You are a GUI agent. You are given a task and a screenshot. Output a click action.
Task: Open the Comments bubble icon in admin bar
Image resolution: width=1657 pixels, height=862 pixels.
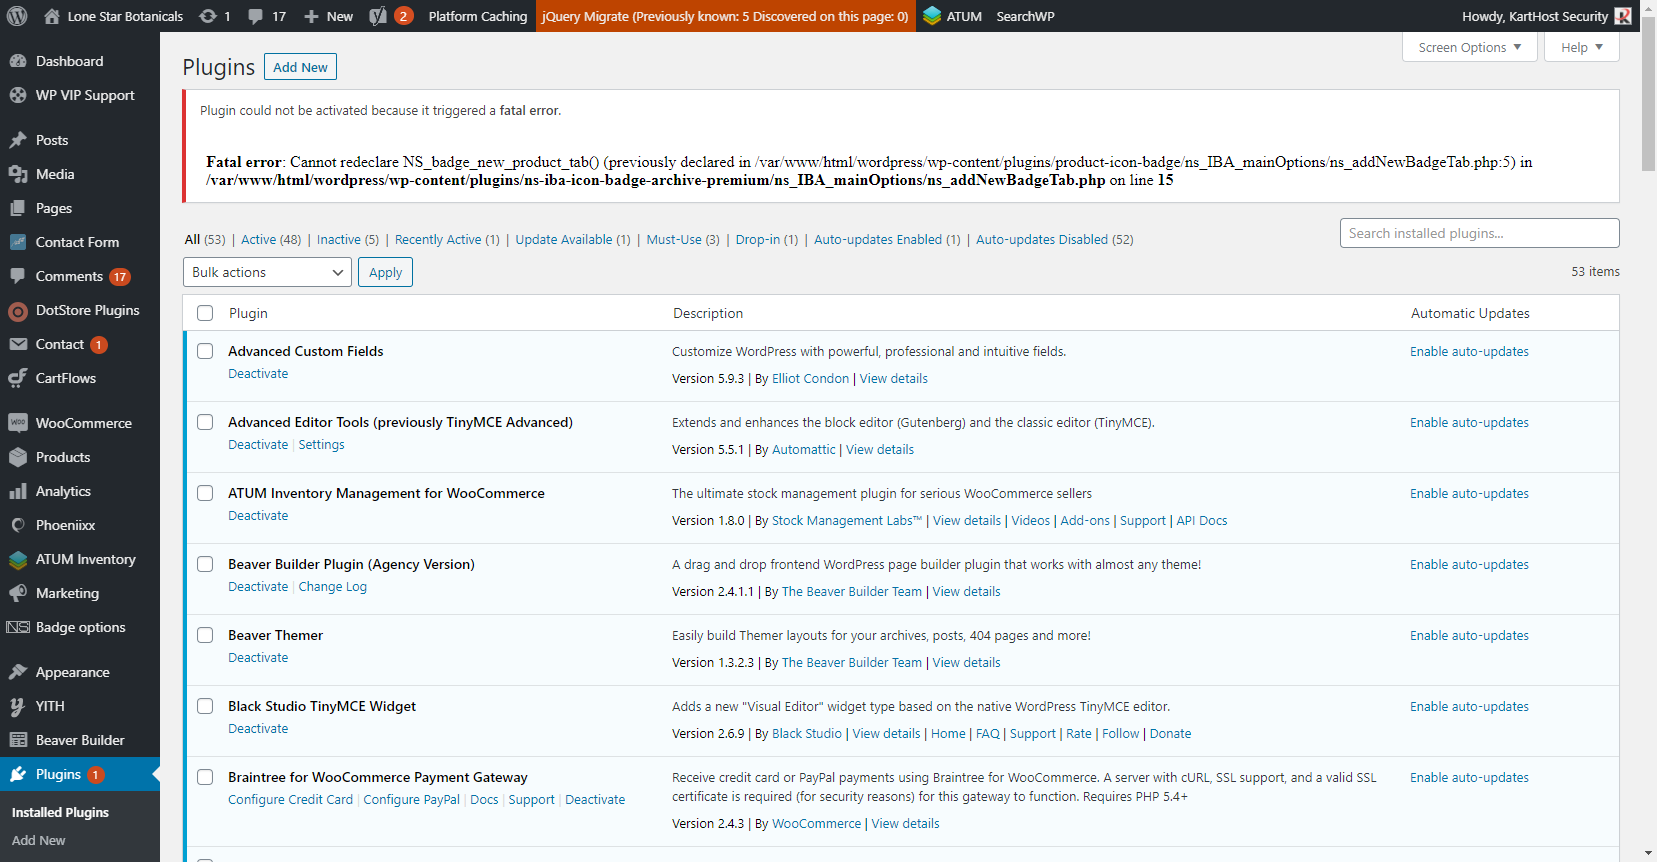(x=256, y=16)
